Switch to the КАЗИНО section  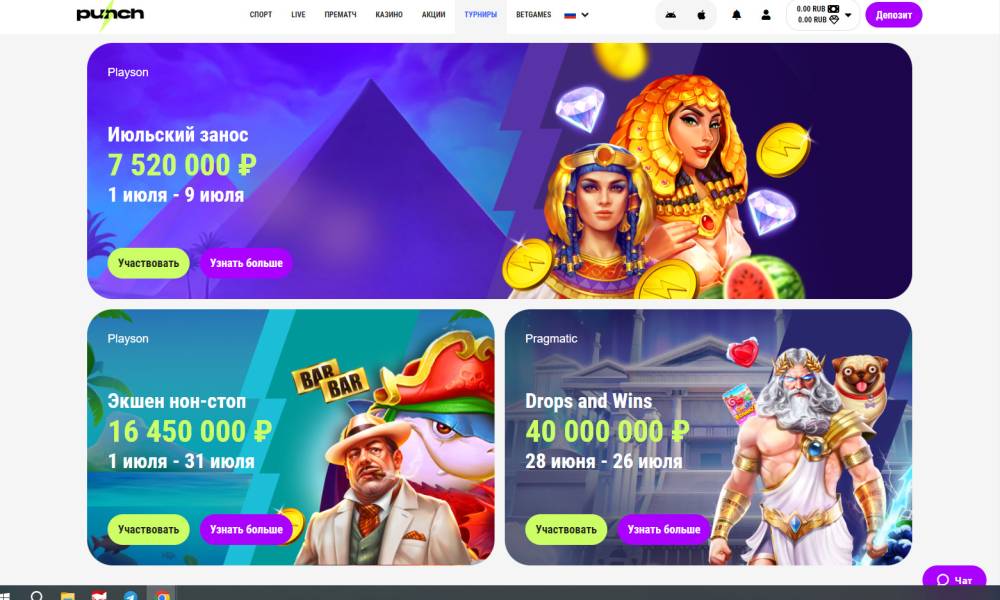pos(389,15)
